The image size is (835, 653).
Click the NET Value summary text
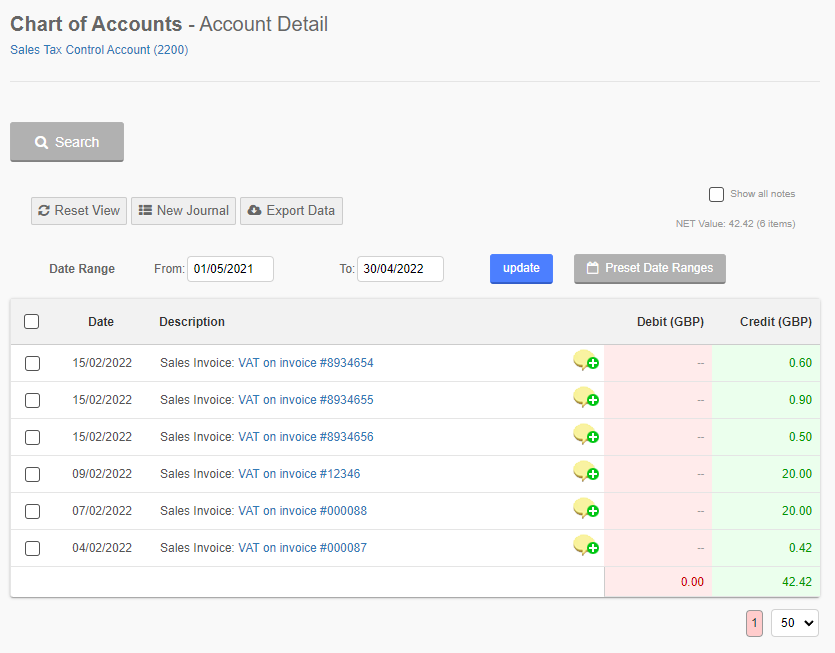735,224
